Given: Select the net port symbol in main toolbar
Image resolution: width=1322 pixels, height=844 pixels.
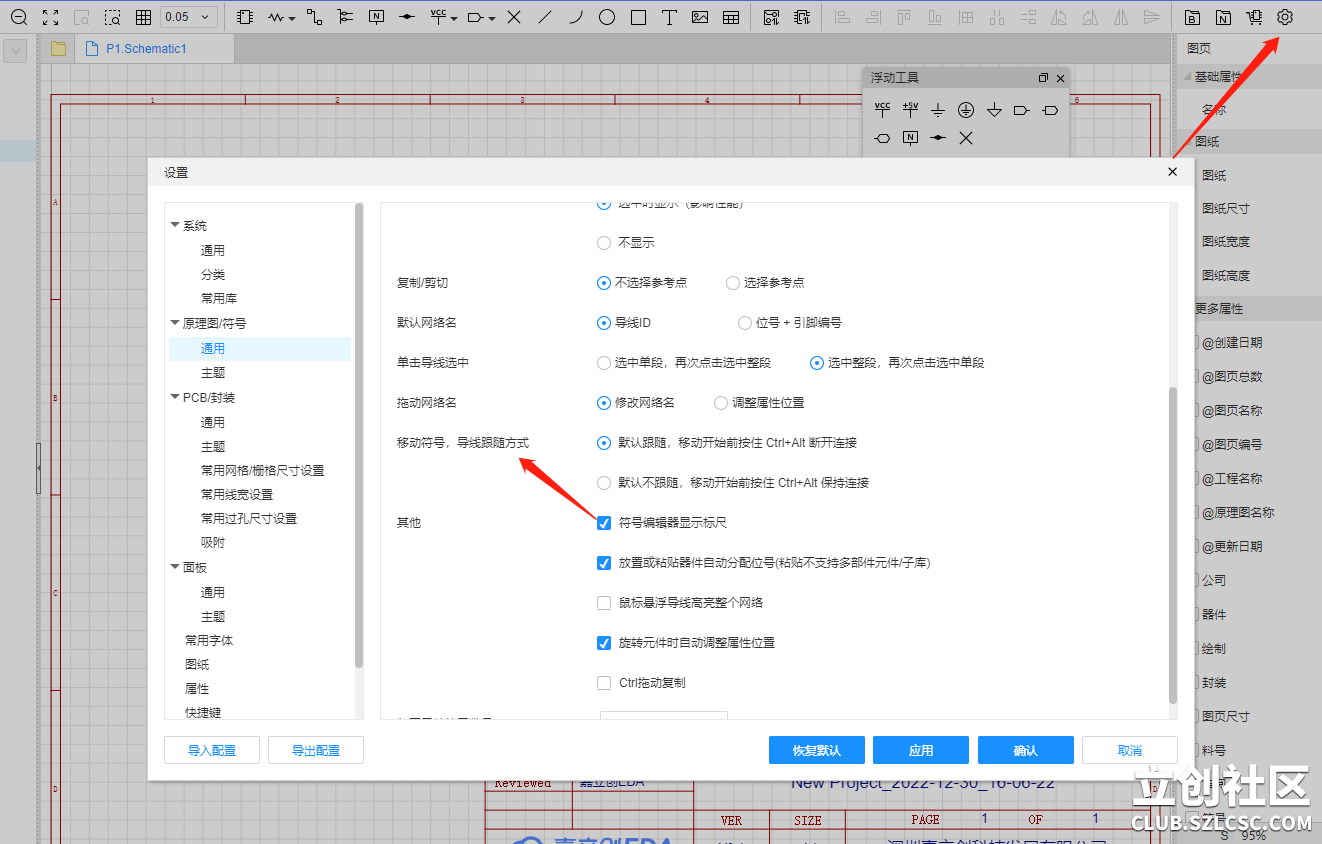Looking at the screenshot, I should (476, 17).
